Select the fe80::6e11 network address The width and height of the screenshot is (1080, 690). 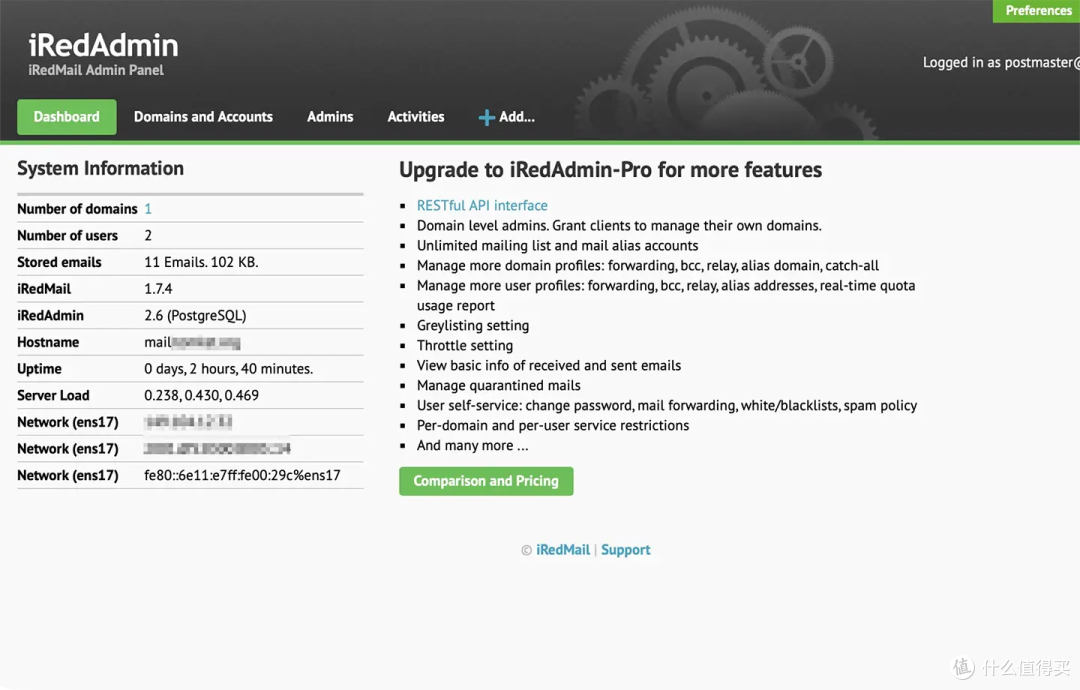(242, 476)
